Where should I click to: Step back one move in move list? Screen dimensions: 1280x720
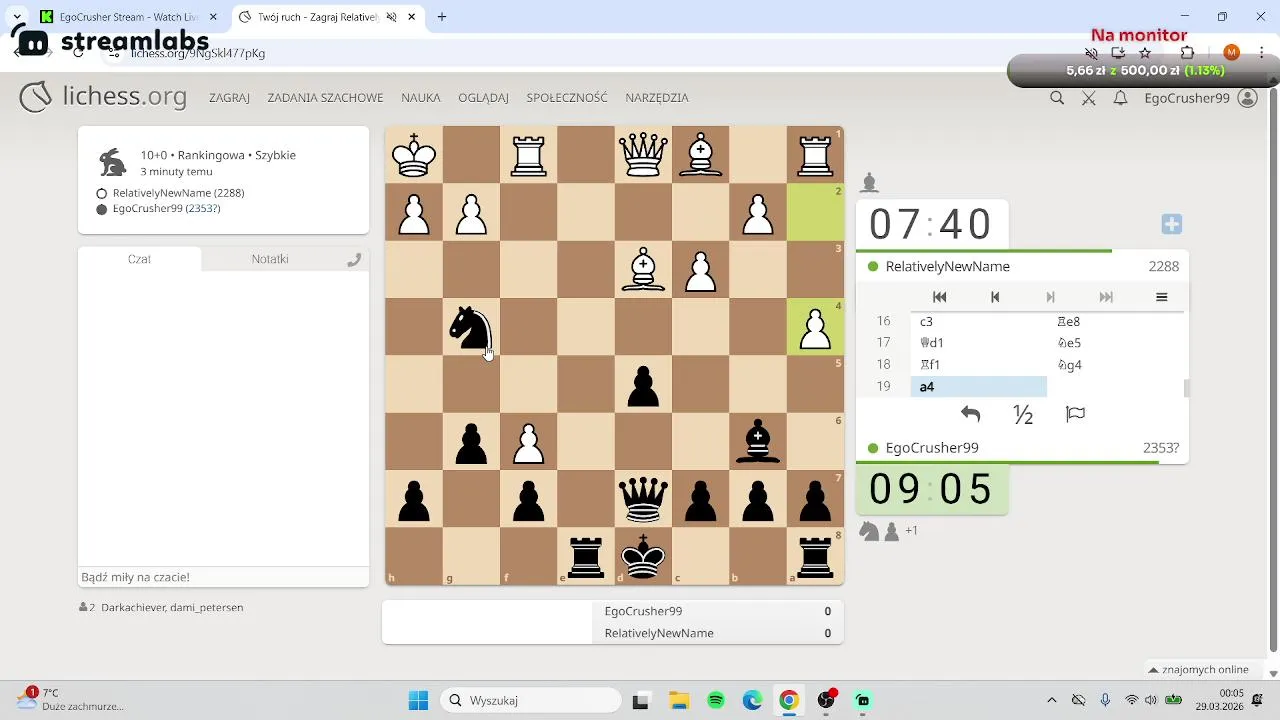pyautogui.click(x=995, y=297)
